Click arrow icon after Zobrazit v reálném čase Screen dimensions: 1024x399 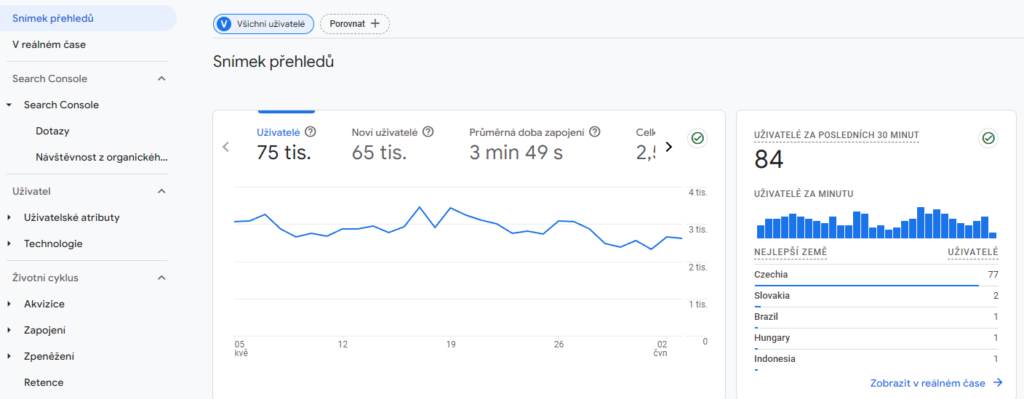pos(997,383)
